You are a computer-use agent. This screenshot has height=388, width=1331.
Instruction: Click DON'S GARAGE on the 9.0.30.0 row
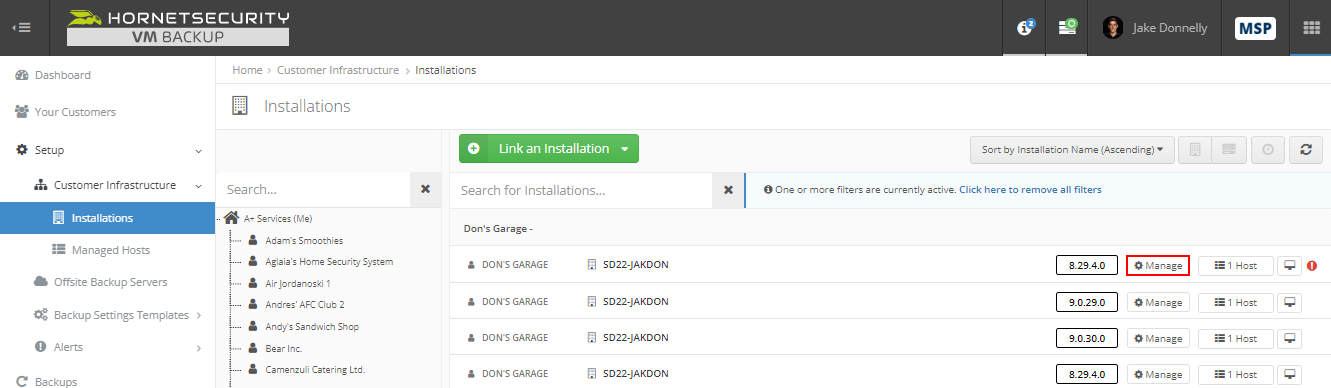click(515, 339)
